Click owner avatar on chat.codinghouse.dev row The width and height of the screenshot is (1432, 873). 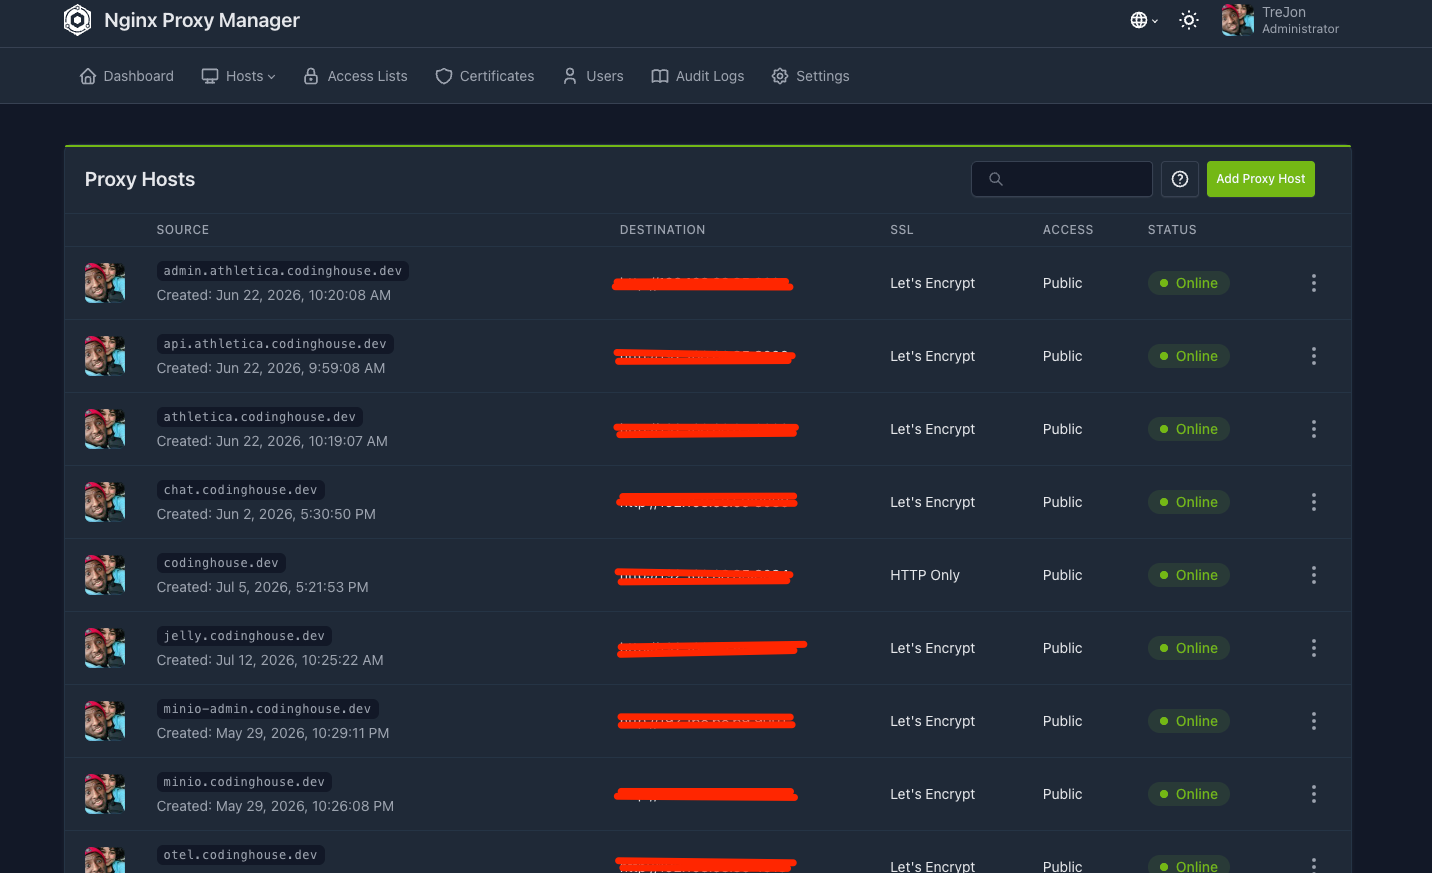coord(105,502)
